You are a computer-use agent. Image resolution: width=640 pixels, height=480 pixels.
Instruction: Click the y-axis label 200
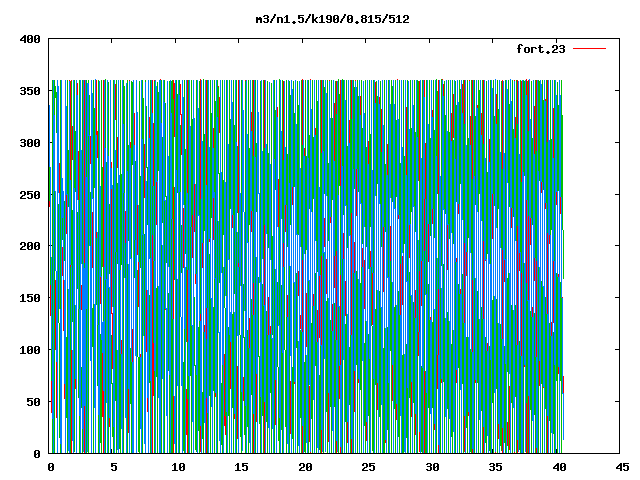30,246
